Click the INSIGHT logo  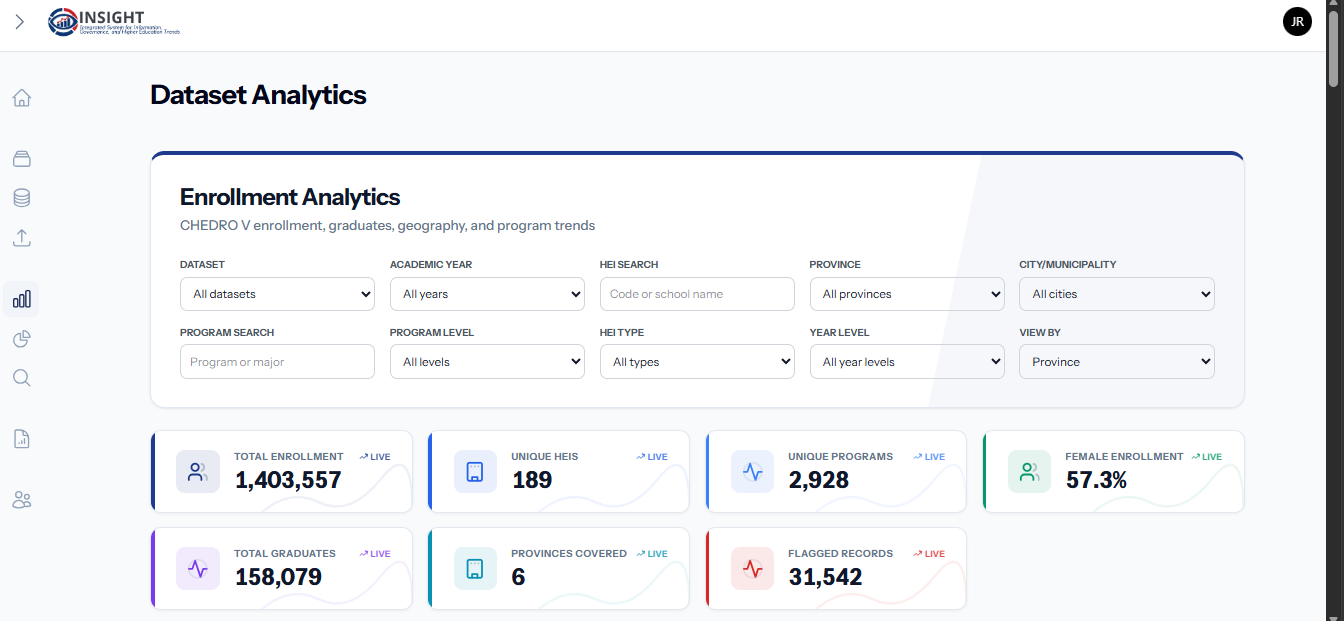tap(114, 22)
